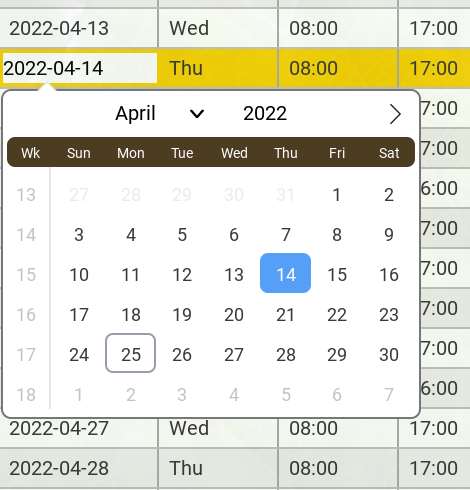
Task: Pick April 1 on the calendar
Action: (x=337, y=195)
